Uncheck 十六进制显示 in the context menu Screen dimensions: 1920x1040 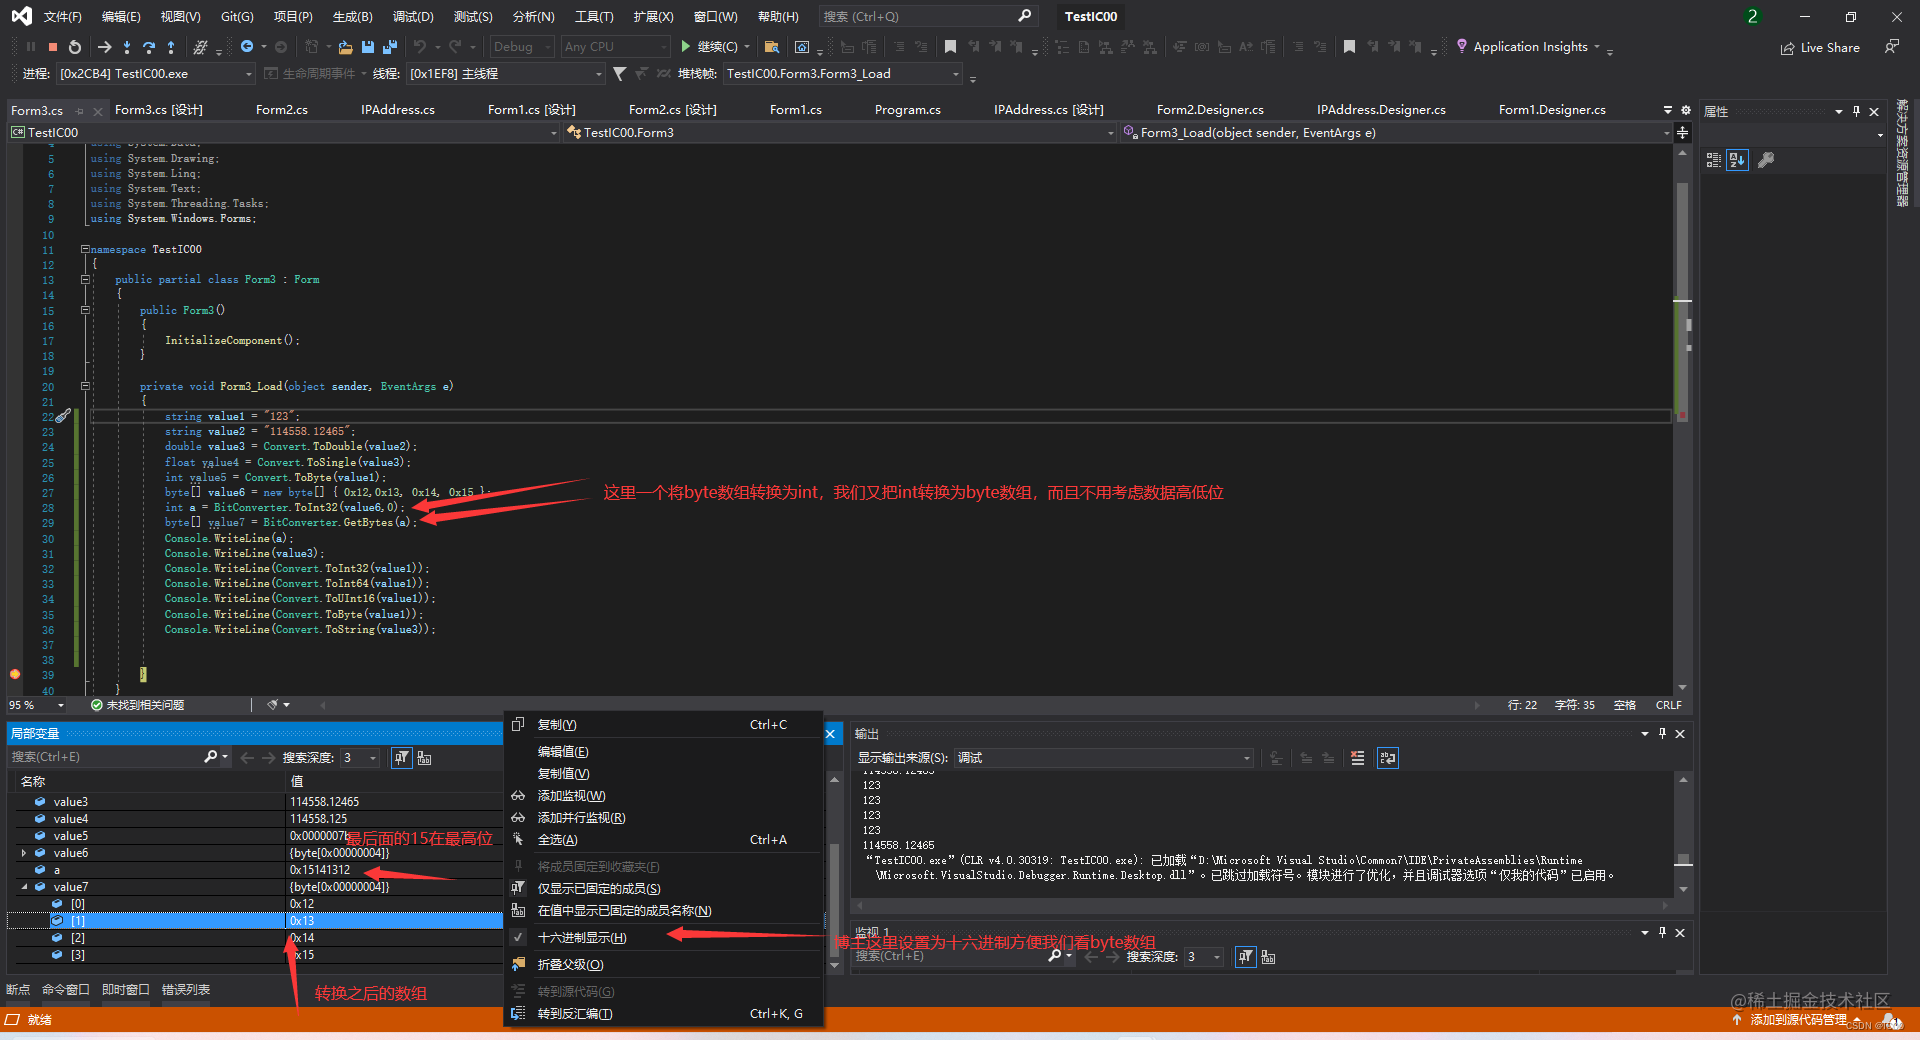(x=580, y=937)
